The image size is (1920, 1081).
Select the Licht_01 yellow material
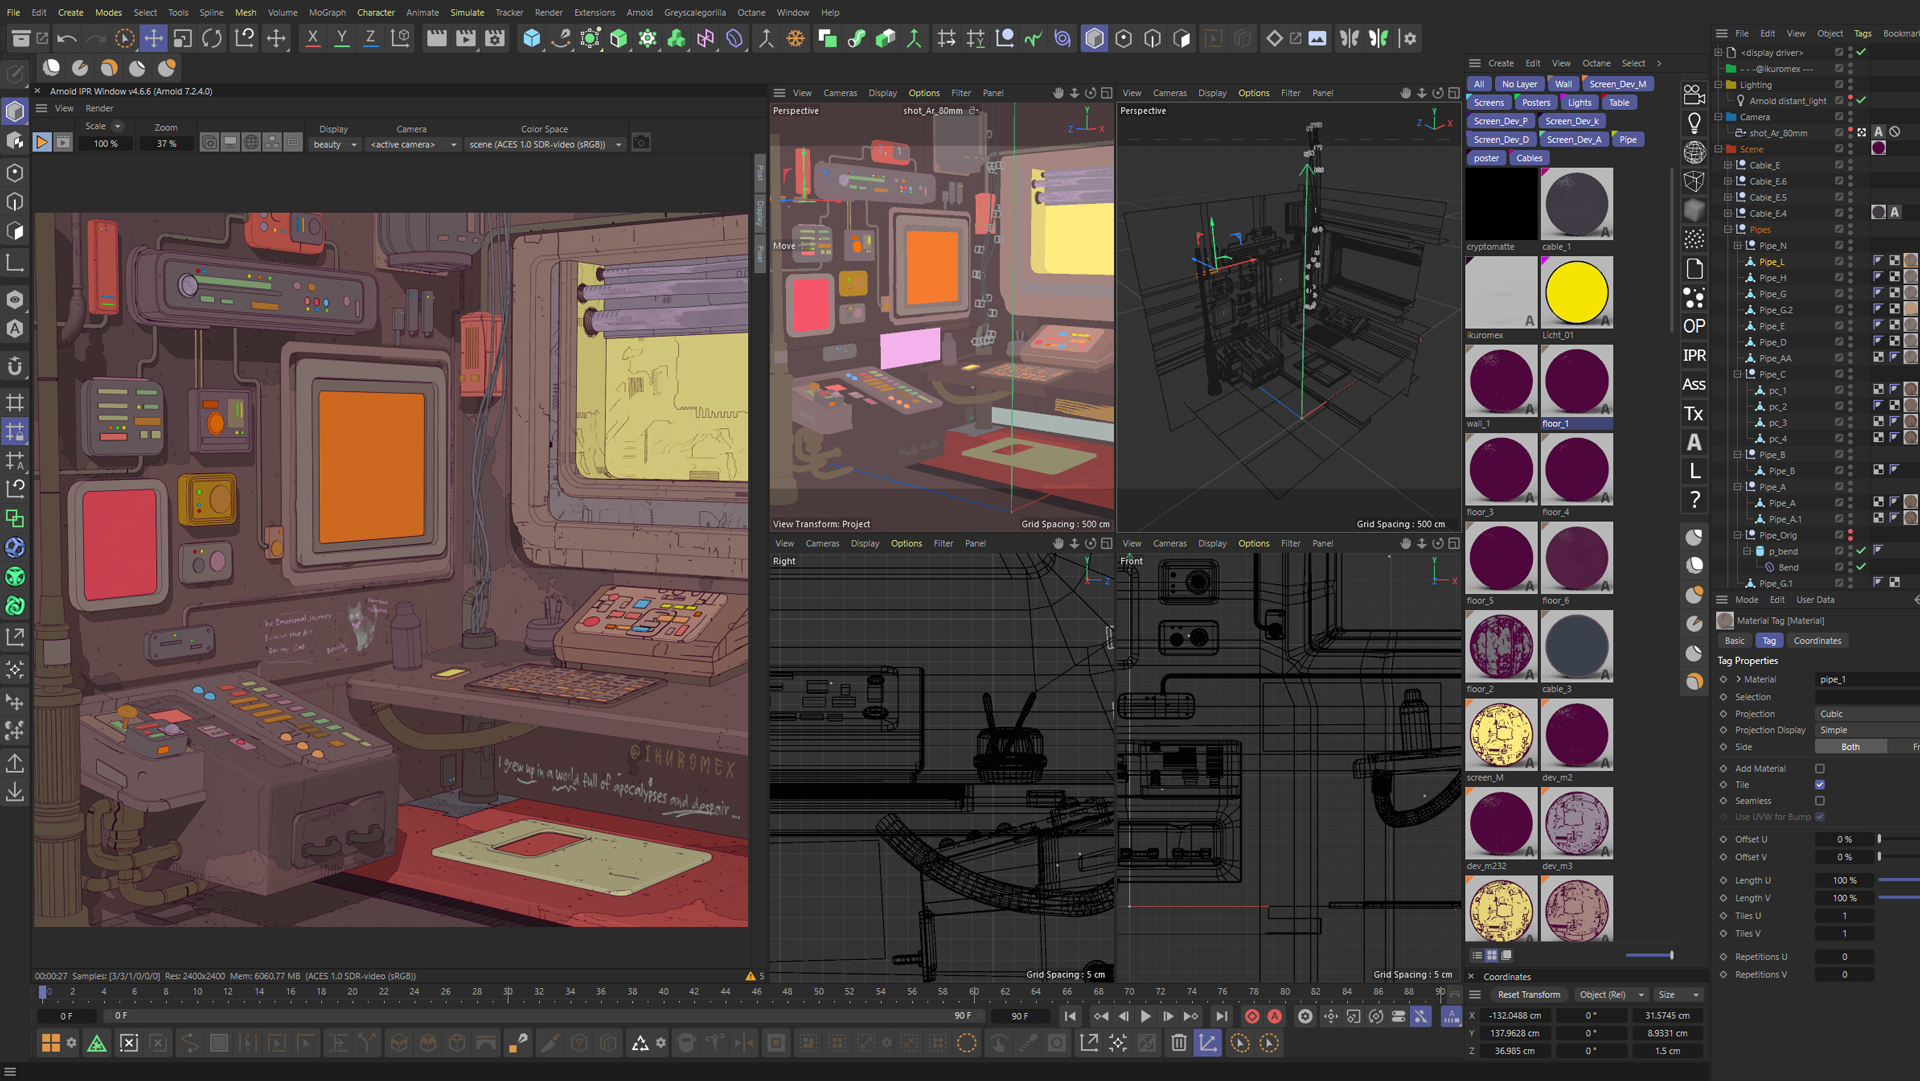pyautogui.click(x=1577, y=292)
